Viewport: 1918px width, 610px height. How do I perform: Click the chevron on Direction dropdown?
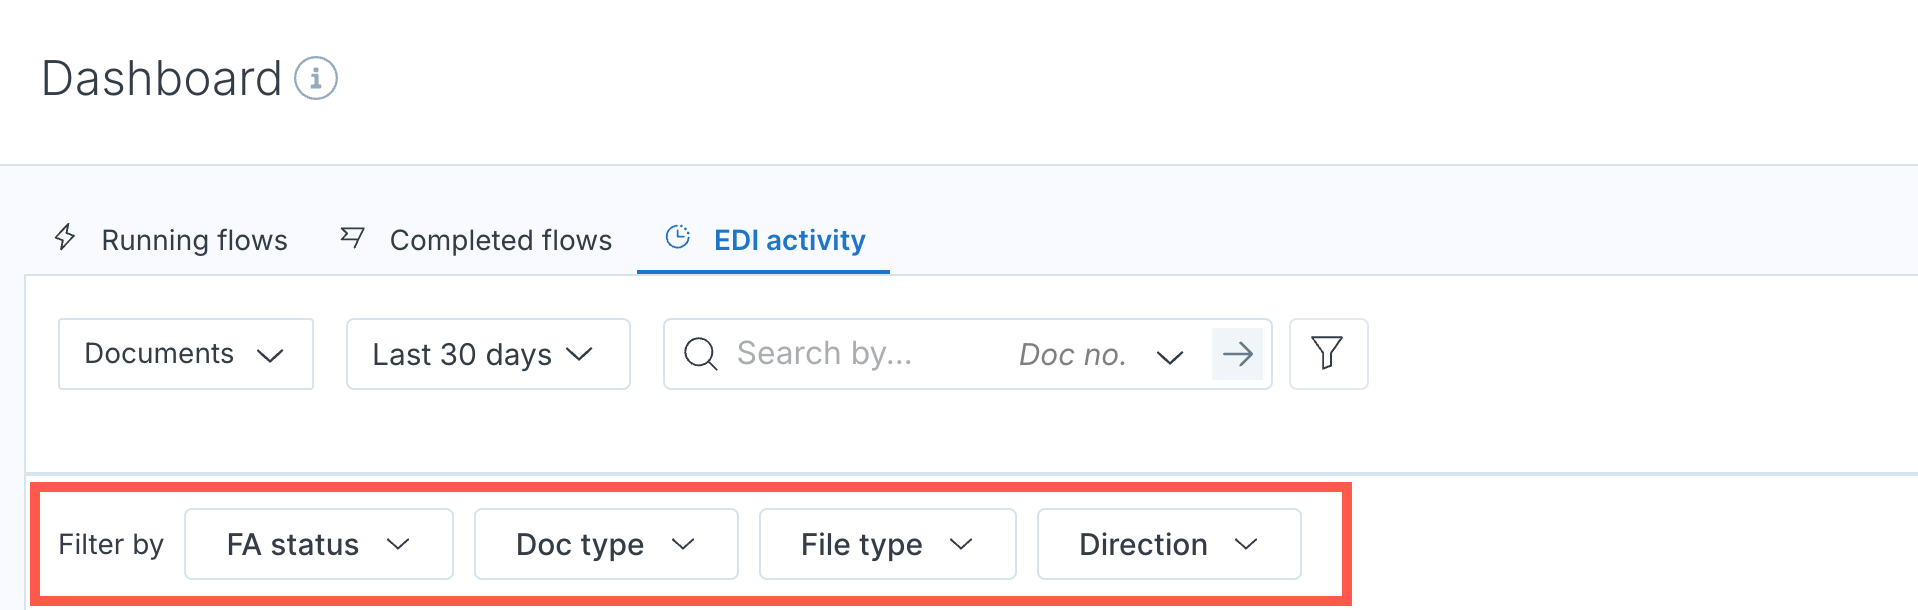coord(1246,544)
